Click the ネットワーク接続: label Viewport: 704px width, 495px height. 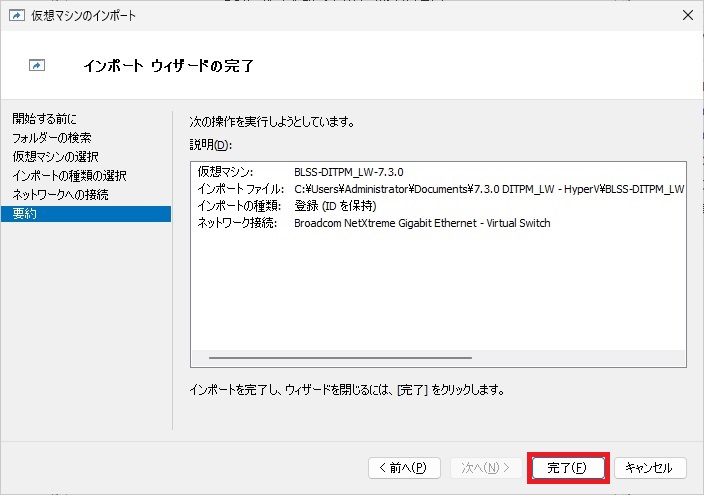coord(237,223)
